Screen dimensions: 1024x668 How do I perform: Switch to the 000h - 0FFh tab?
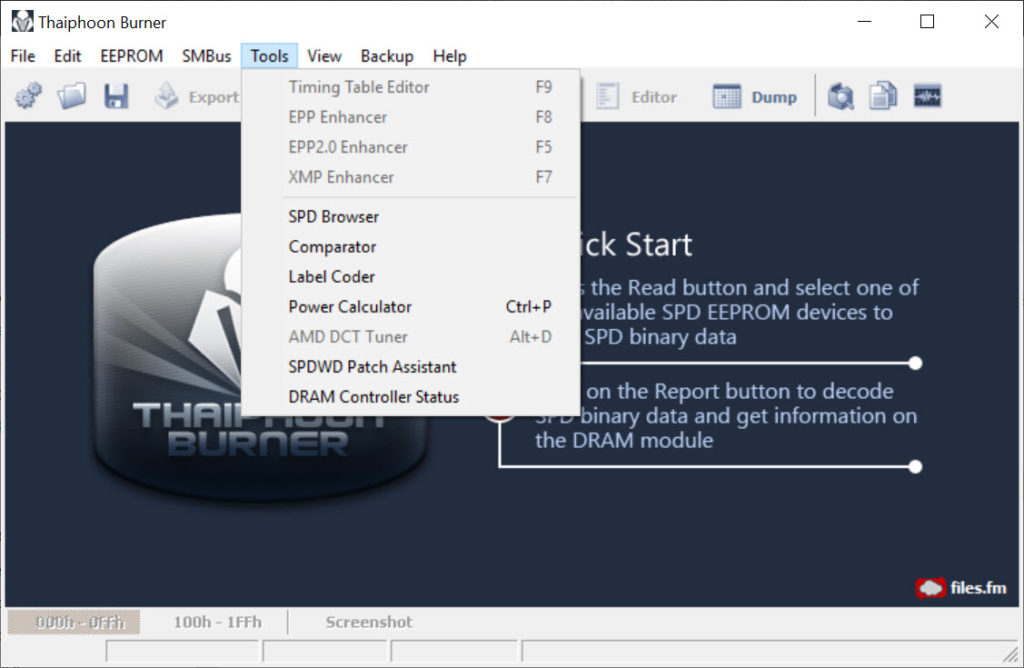click(74, 622)
